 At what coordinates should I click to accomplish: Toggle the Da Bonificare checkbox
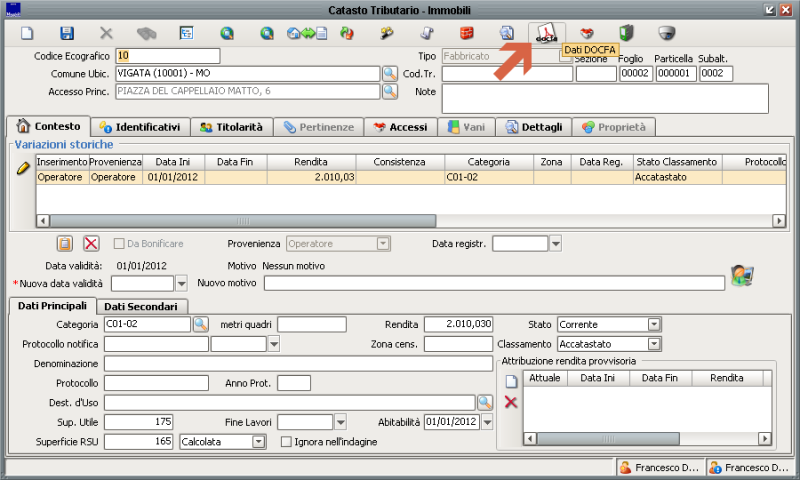(120, 243)
